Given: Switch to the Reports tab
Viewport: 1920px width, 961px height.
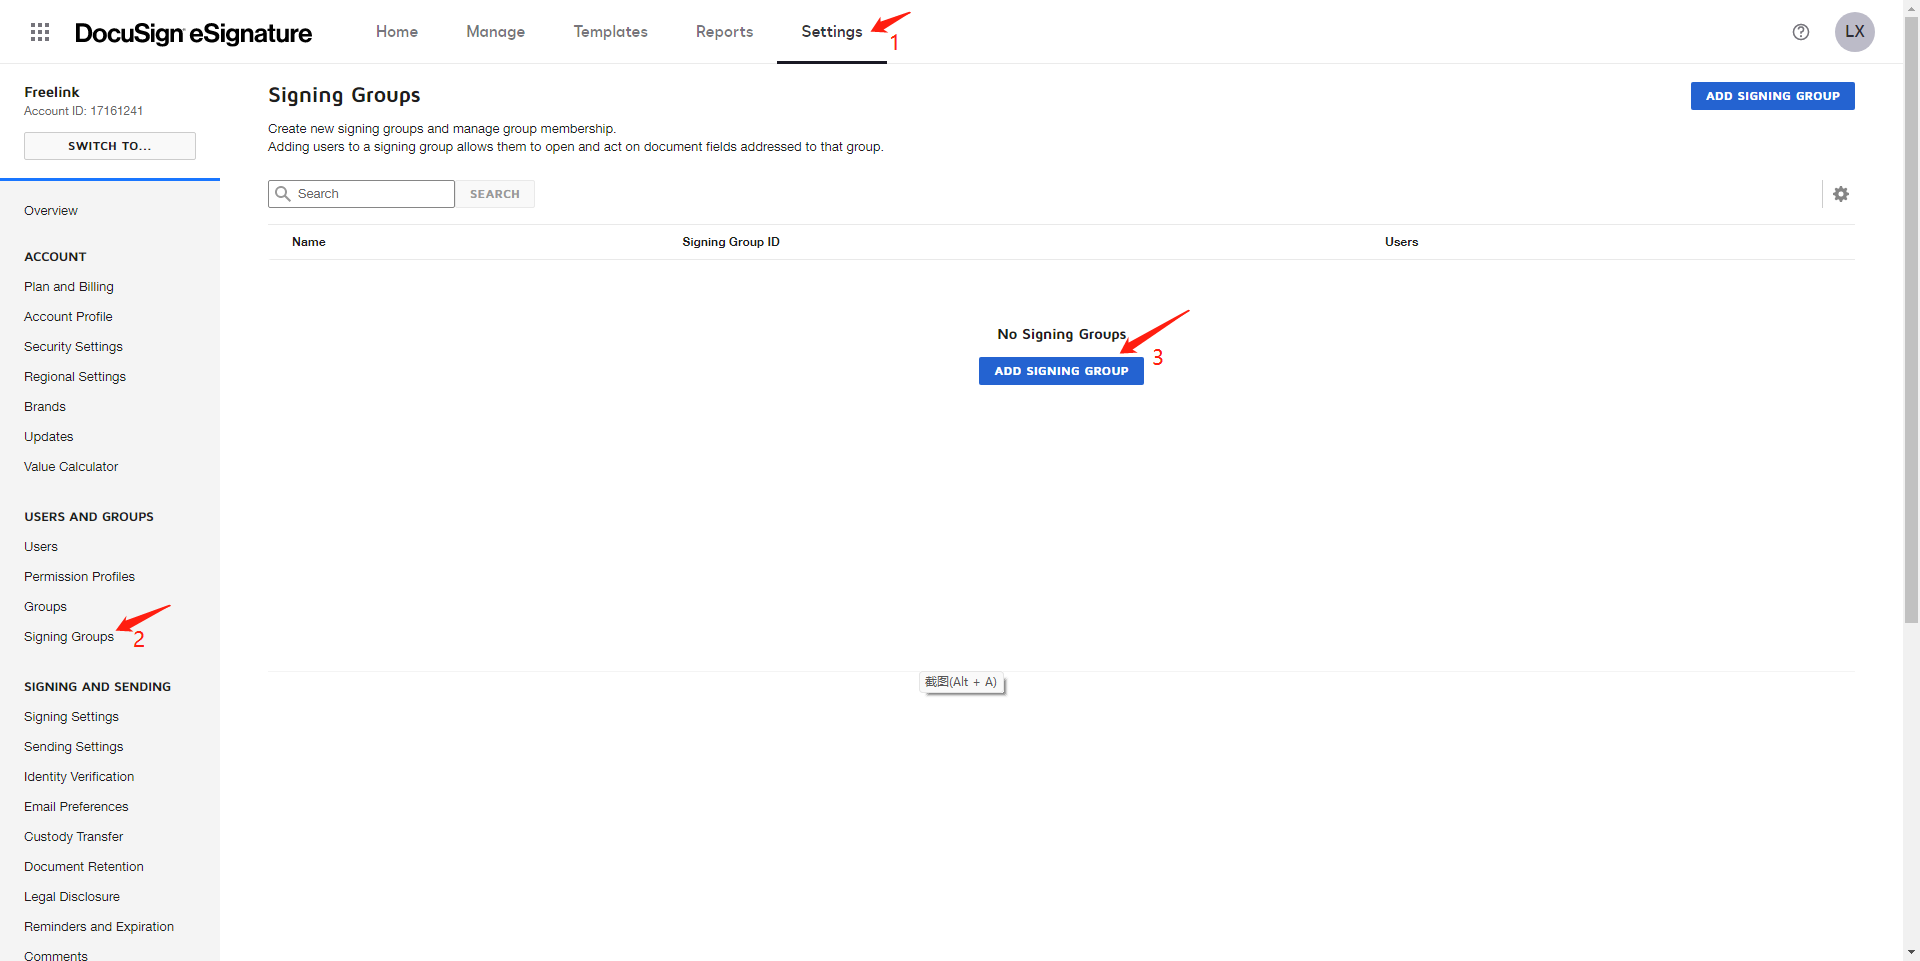Looking at the screenshot, I should (x=724, y=31).
